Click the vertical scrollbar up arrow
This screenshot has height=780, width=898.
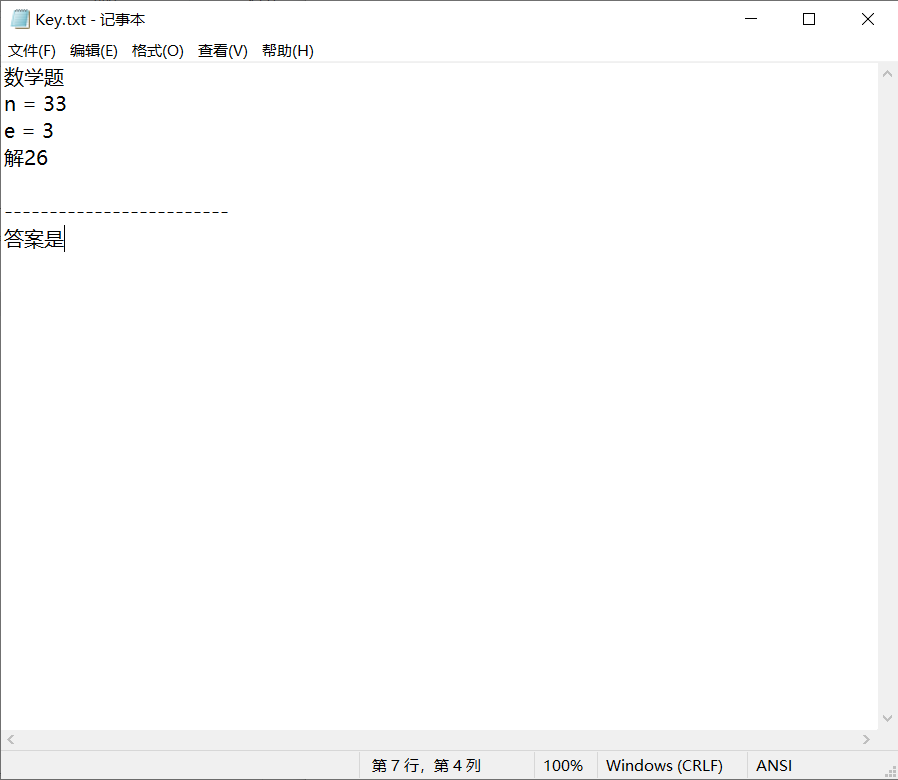887,74
